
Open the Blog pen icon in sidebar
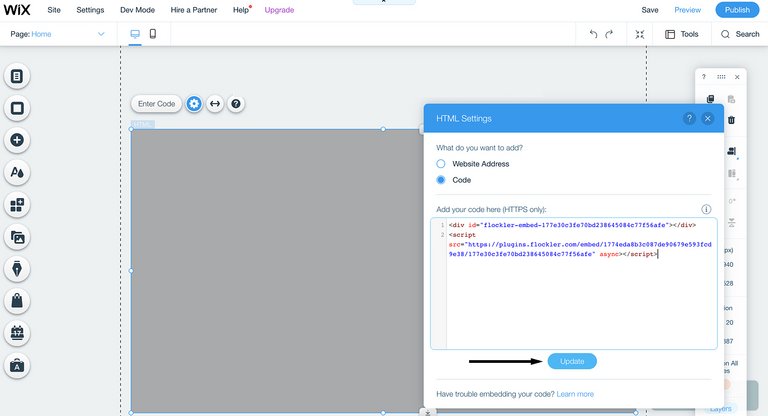pyautogui.click(x=17, y=269)
